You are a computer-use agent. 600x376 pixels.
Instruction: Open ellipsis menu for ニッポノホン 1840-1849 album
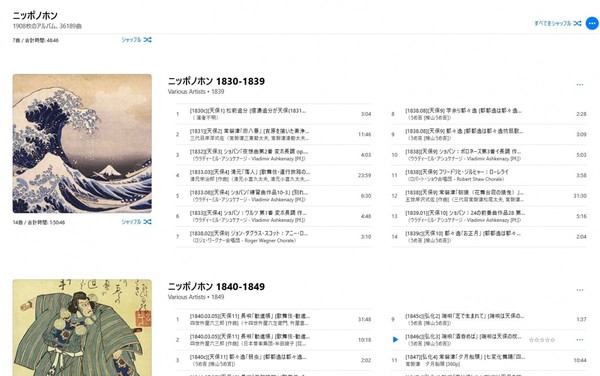580,290
